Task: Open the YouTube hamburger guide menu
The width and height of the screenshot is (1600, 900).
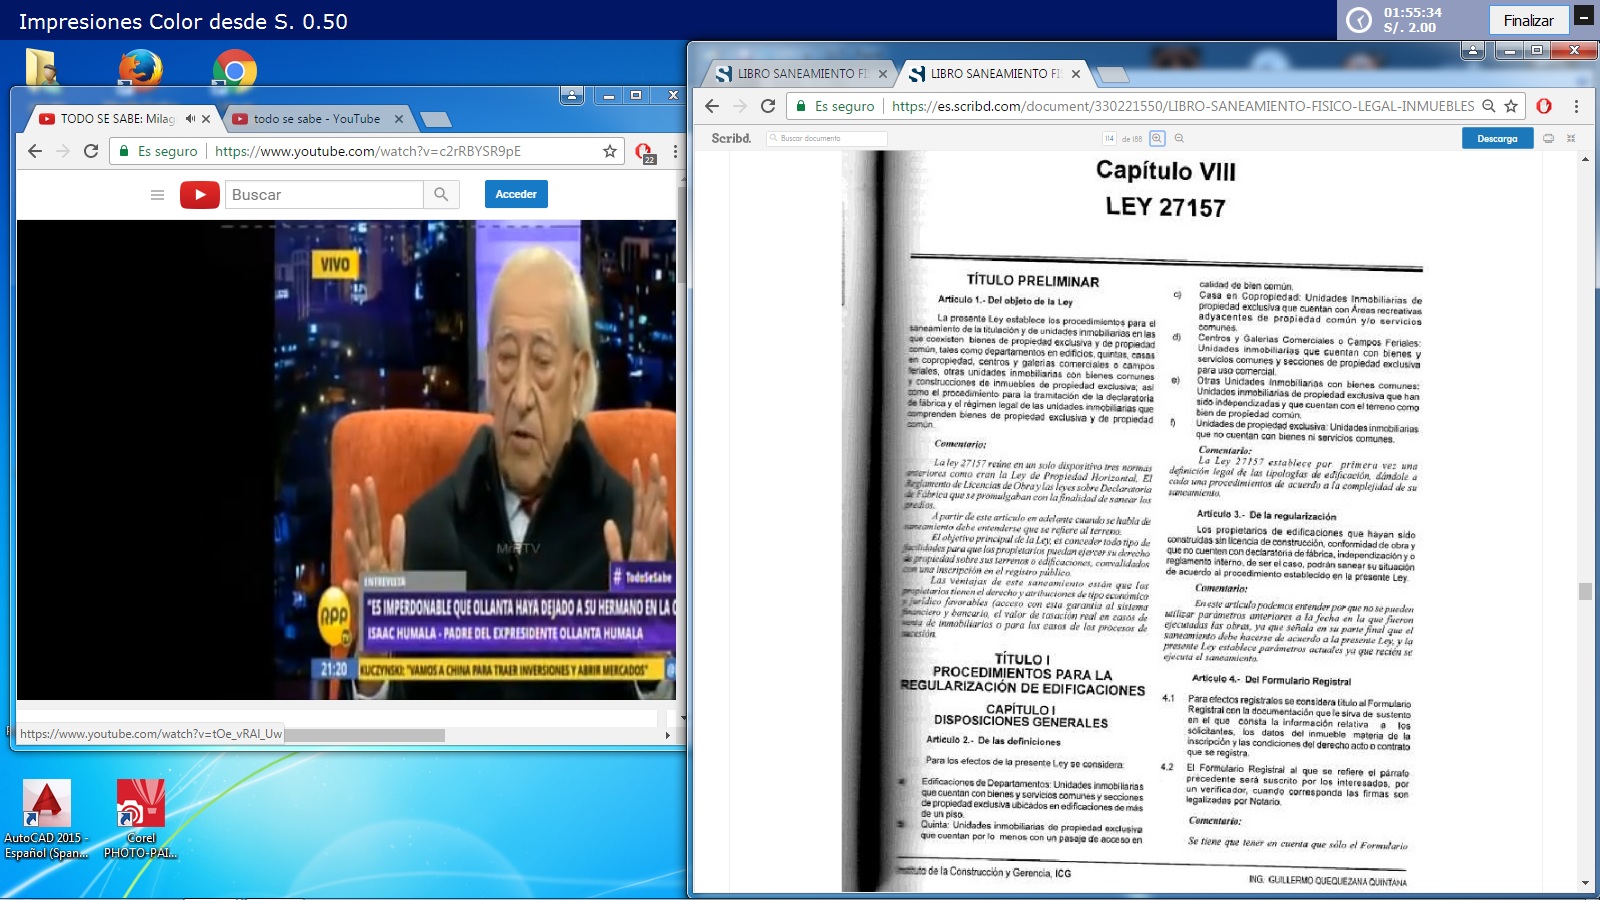Action: (x=157, y=195)
